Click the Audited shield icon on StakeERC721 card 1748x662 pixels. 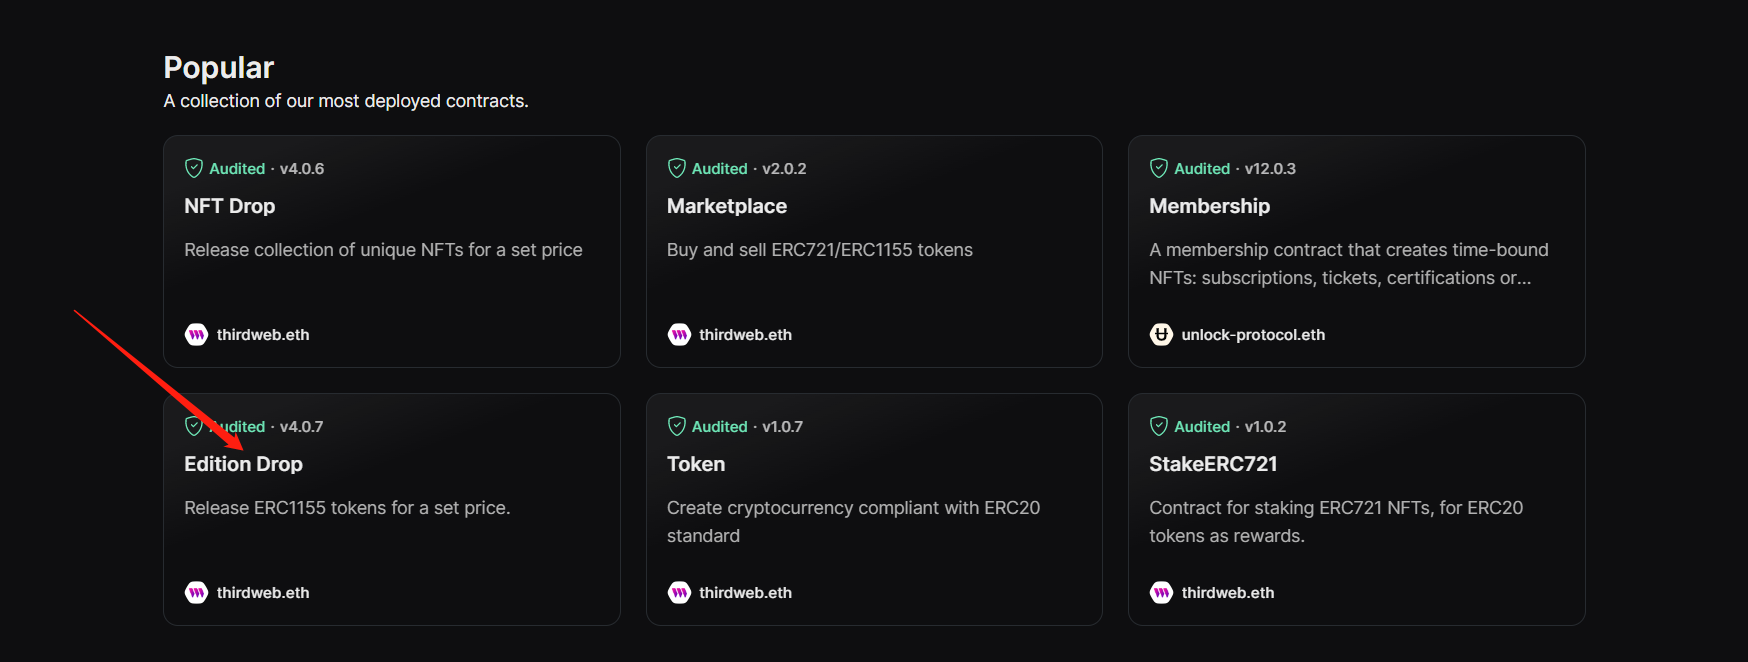[x=1159, y=426]
